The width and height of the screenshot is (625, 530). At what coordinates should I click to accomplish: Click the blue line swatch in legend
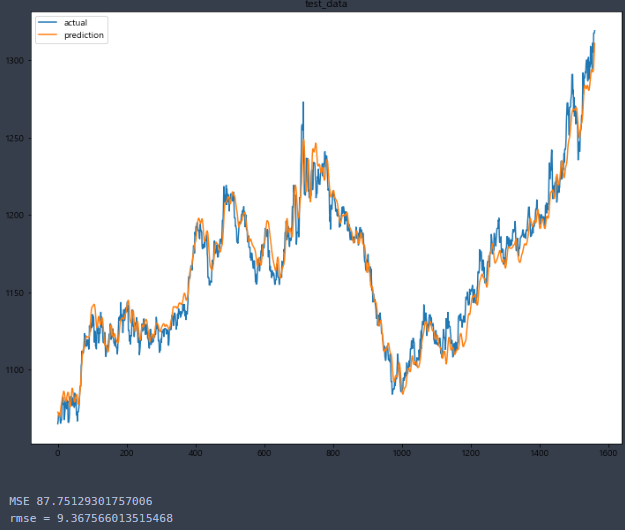point(47,23)
